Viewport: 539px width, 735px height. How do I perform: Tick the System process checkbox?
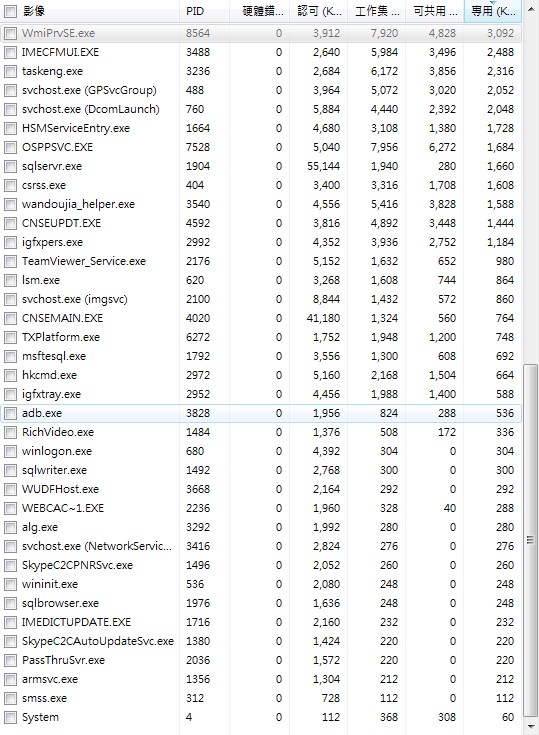[10, 717]
